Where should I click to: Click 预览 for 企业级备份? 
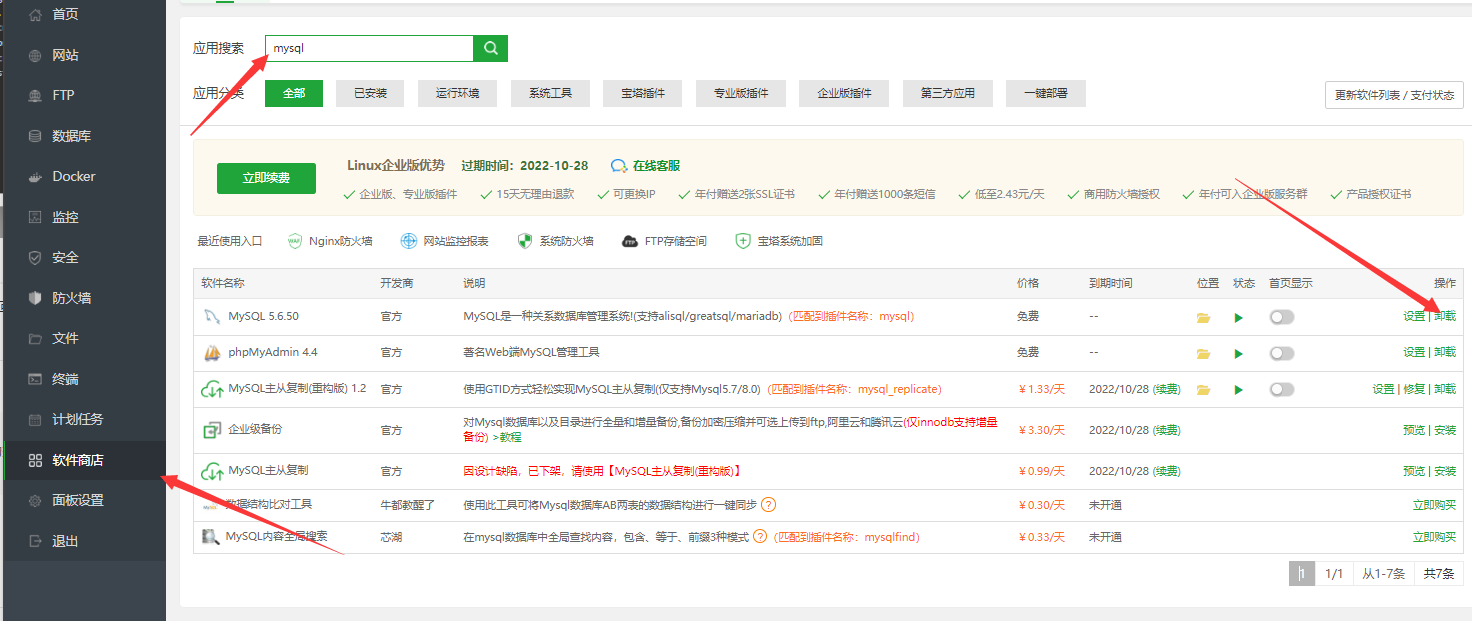pos(1414,430)
